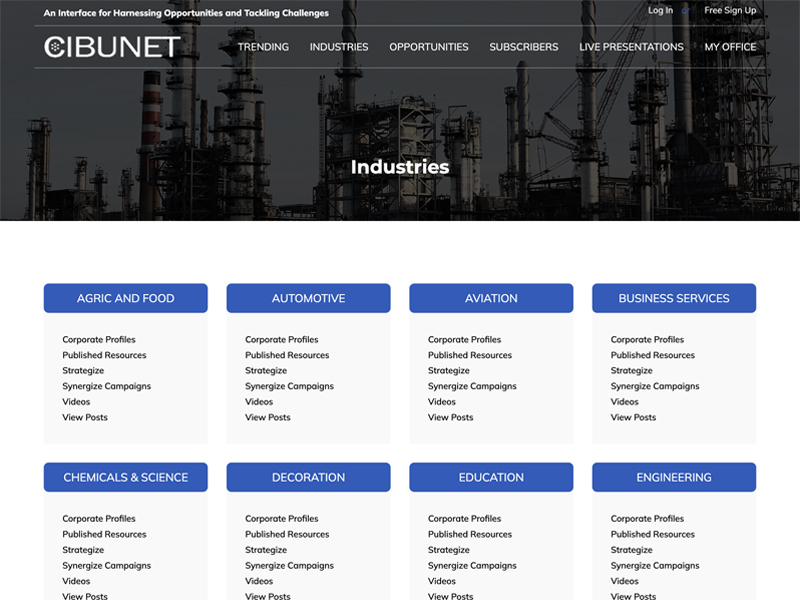Open the Subscribers page
800x600 pixels.
(524, 47)
